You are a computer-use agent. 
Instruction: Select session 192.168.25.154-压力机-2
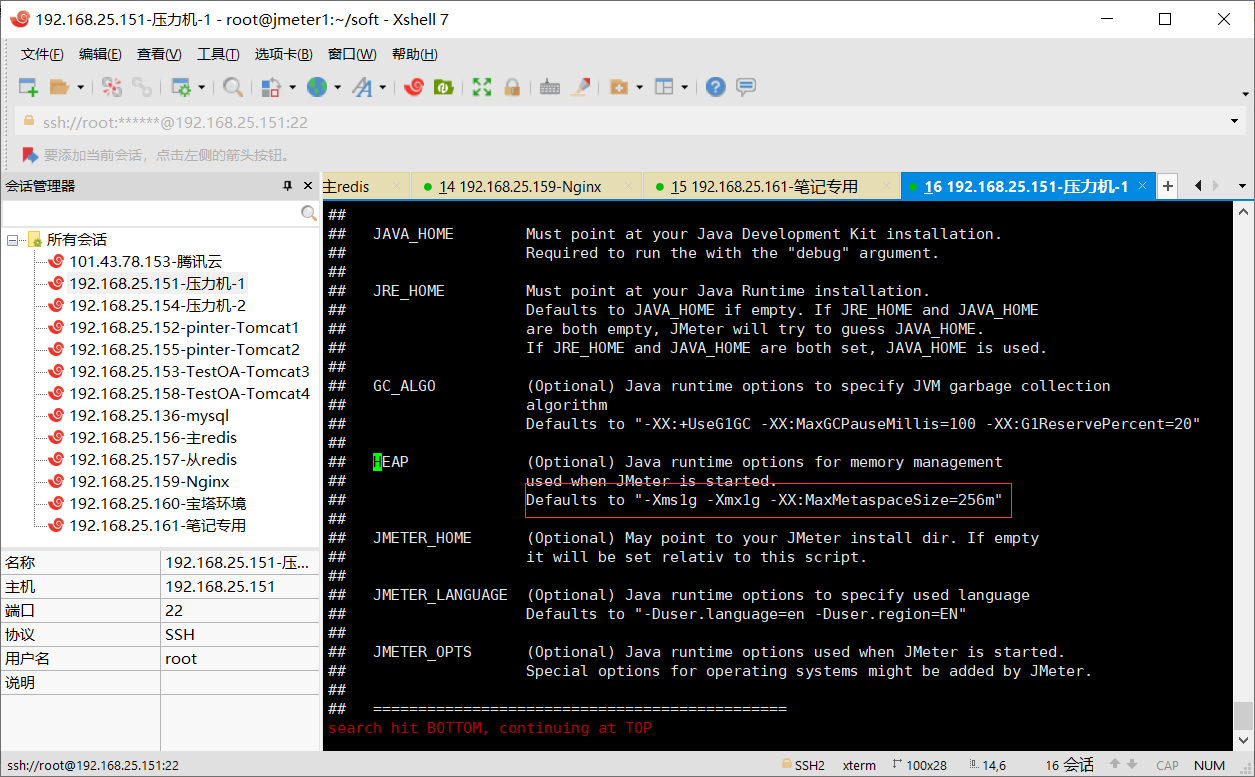pos(157,306)
